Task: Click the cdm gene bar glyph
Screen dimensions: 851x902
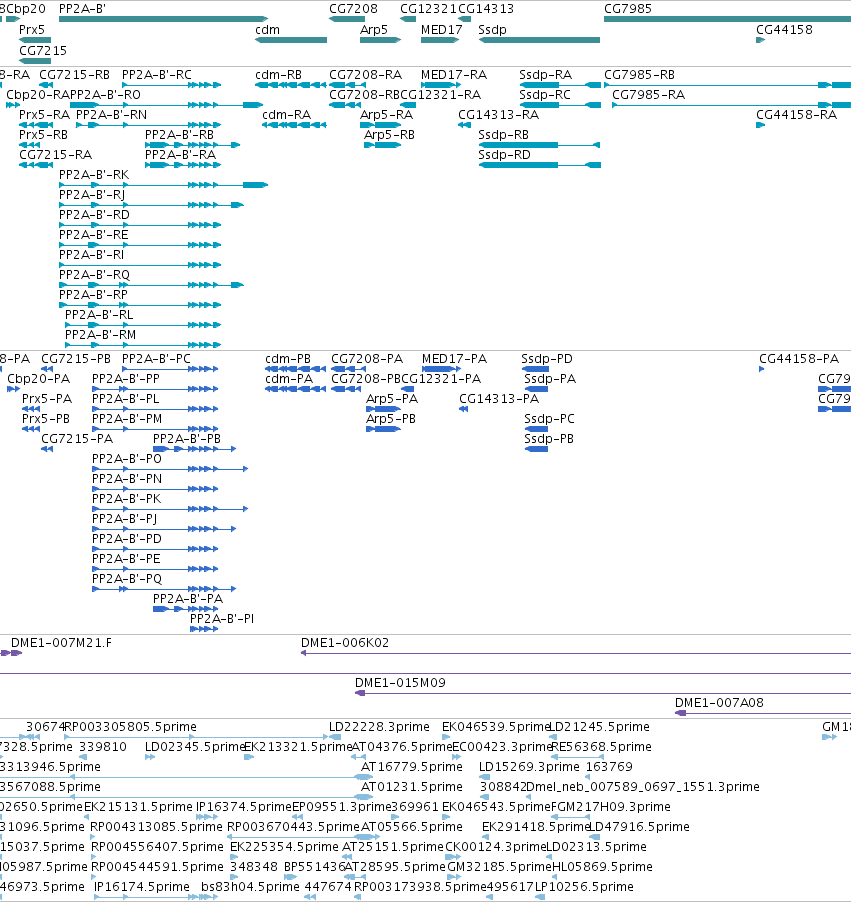Action: 291,40
